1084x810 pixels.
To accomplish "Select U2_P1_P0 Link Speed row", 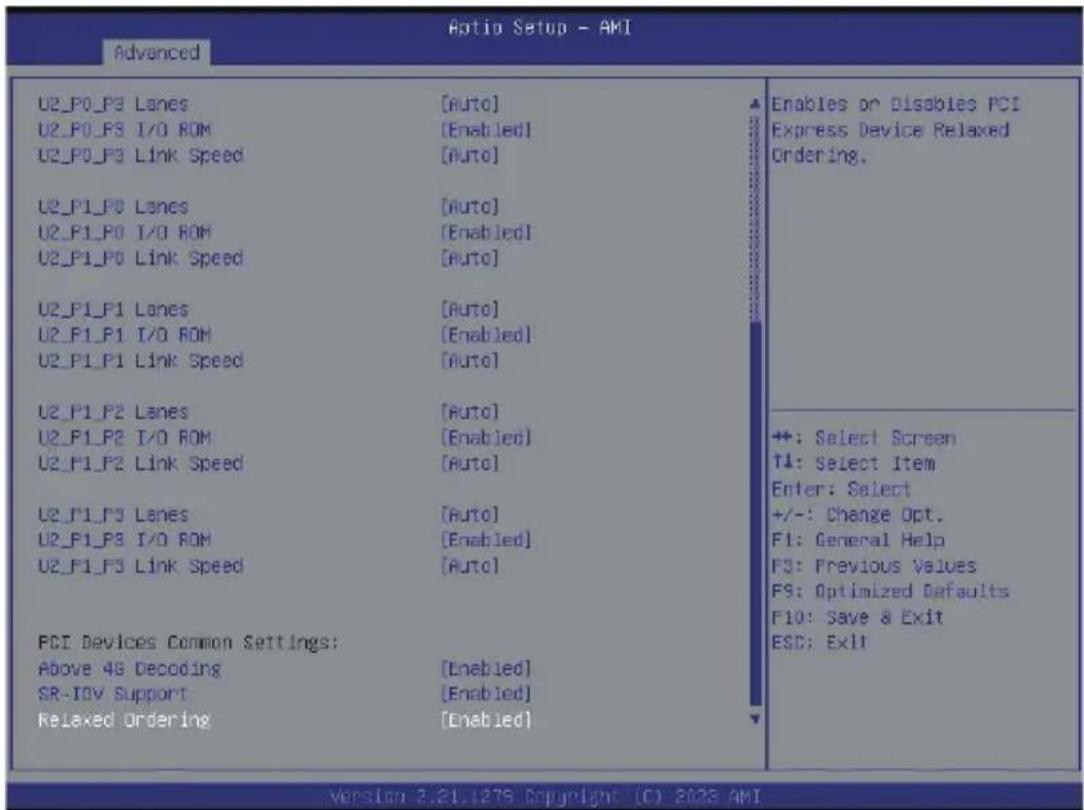I will click(140, 258).
